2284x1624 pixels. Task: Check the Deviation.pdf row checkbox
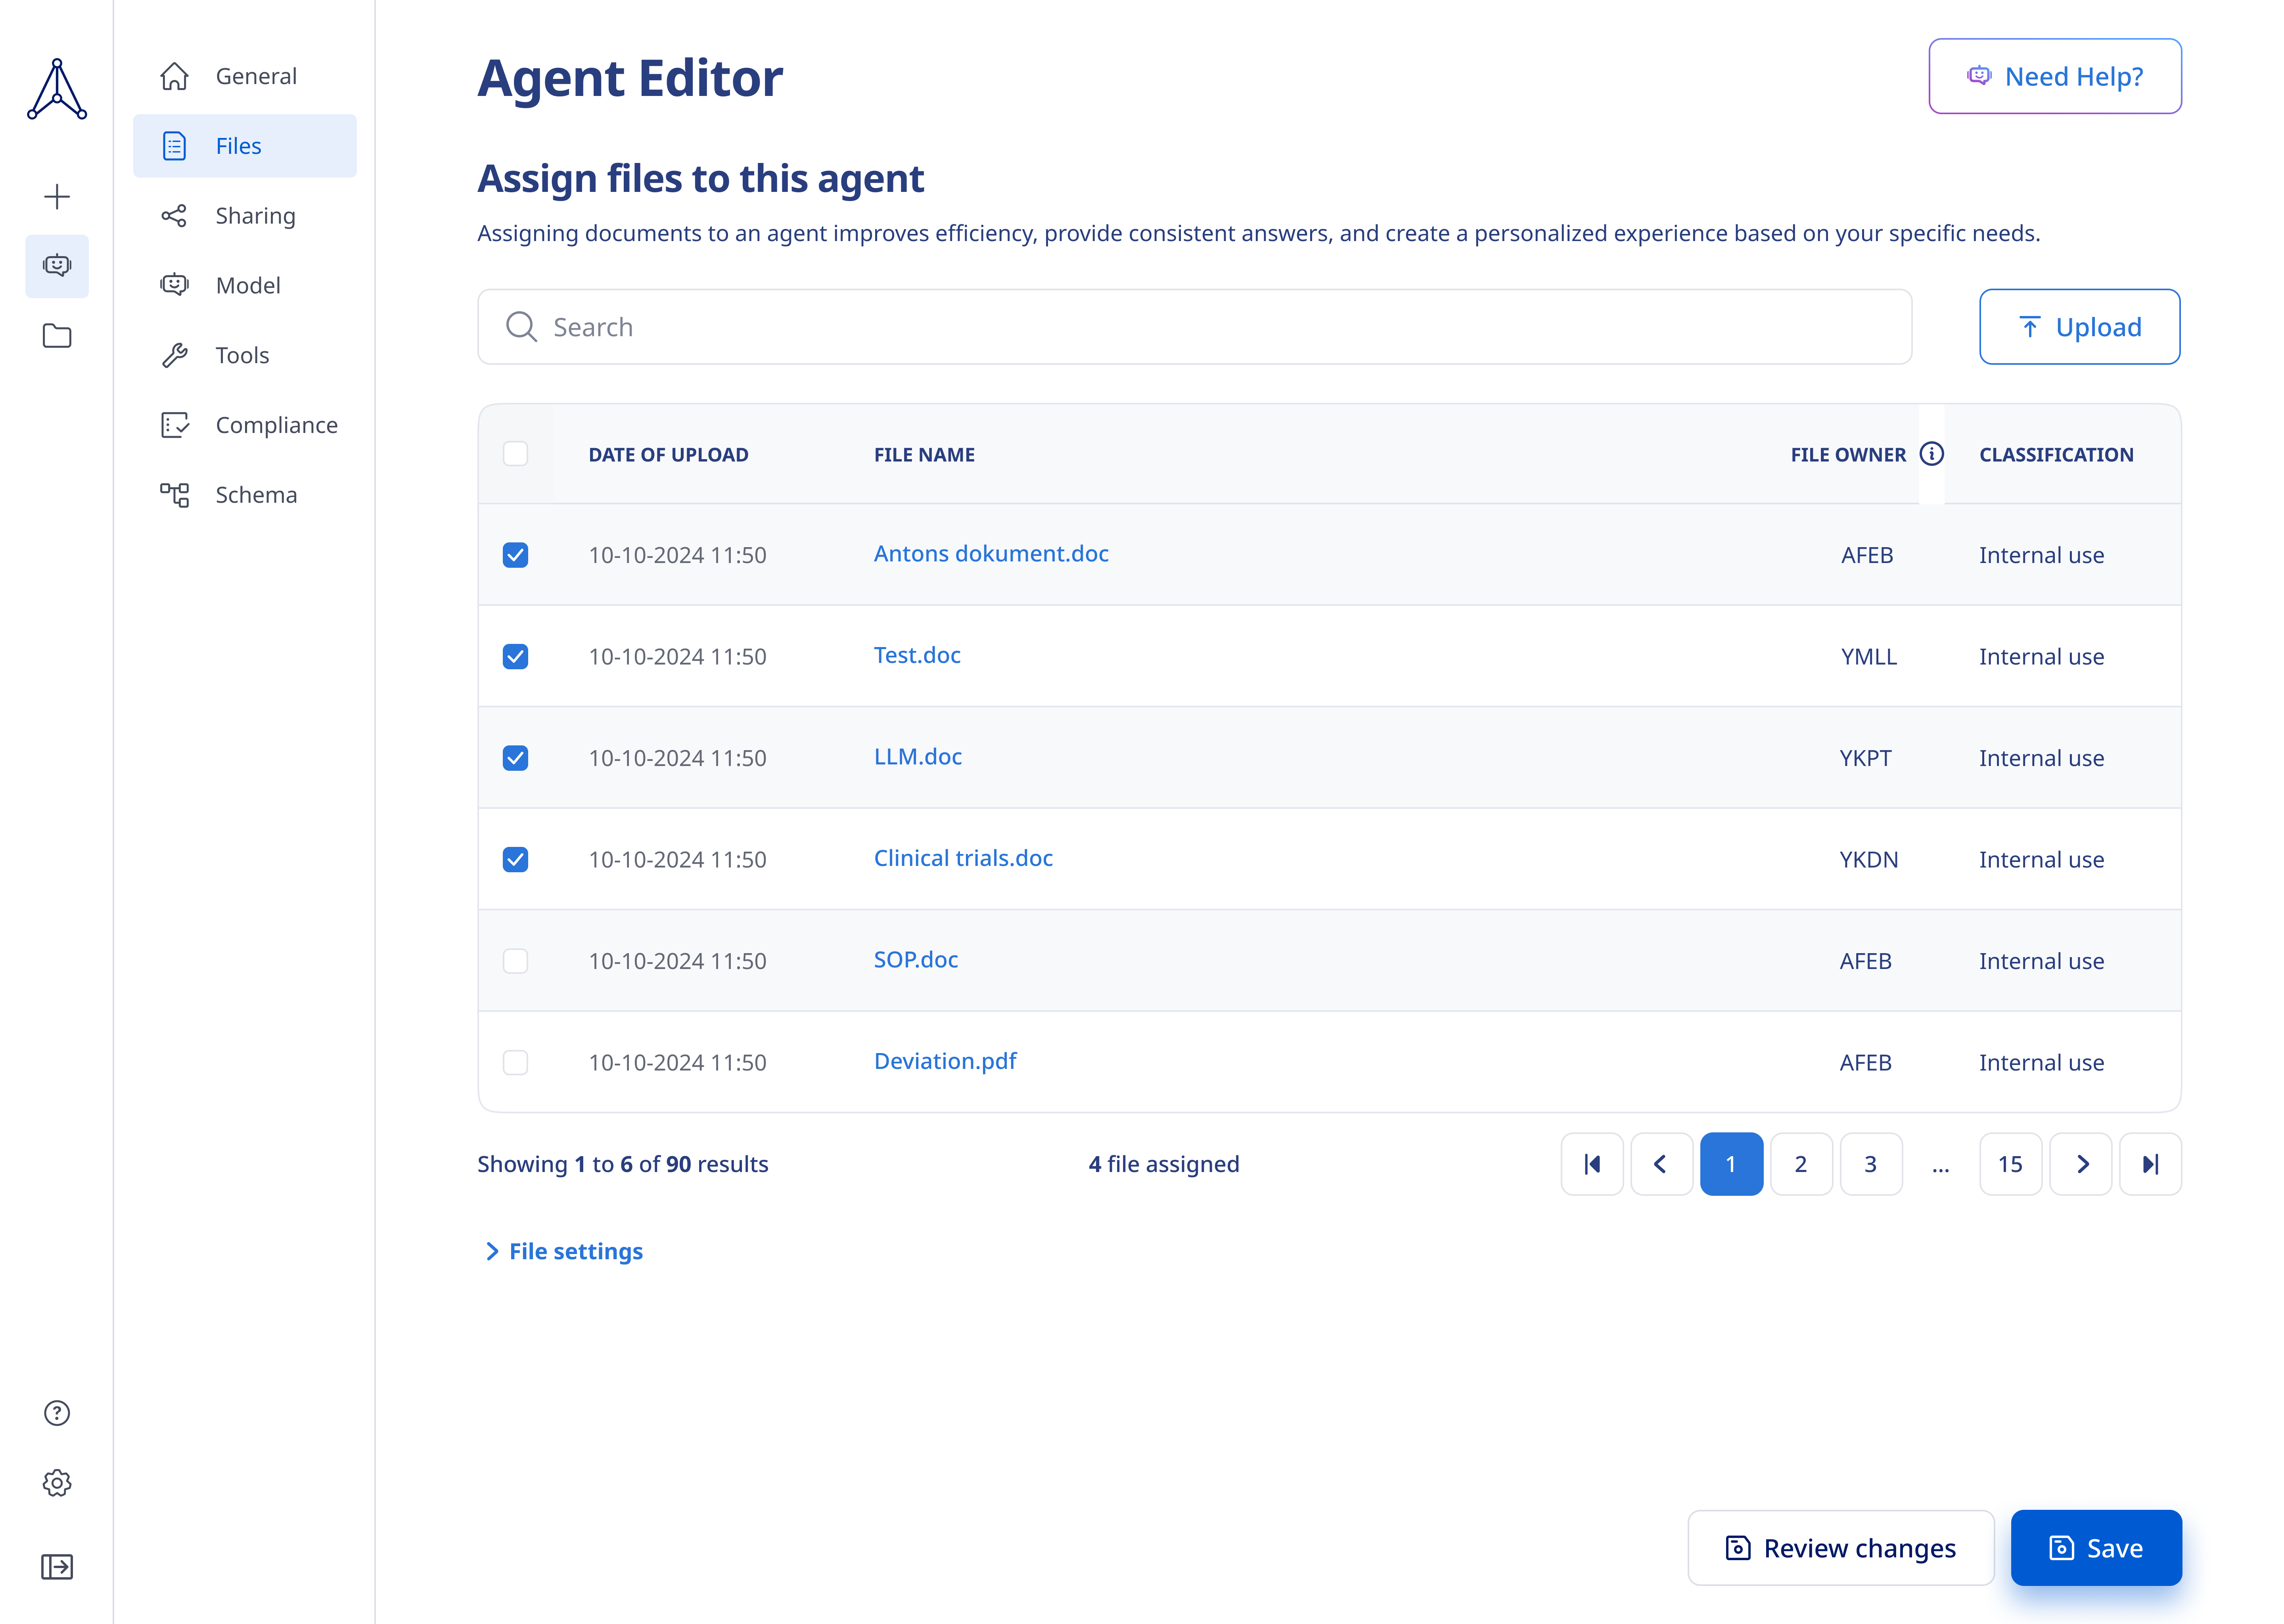515,1062
